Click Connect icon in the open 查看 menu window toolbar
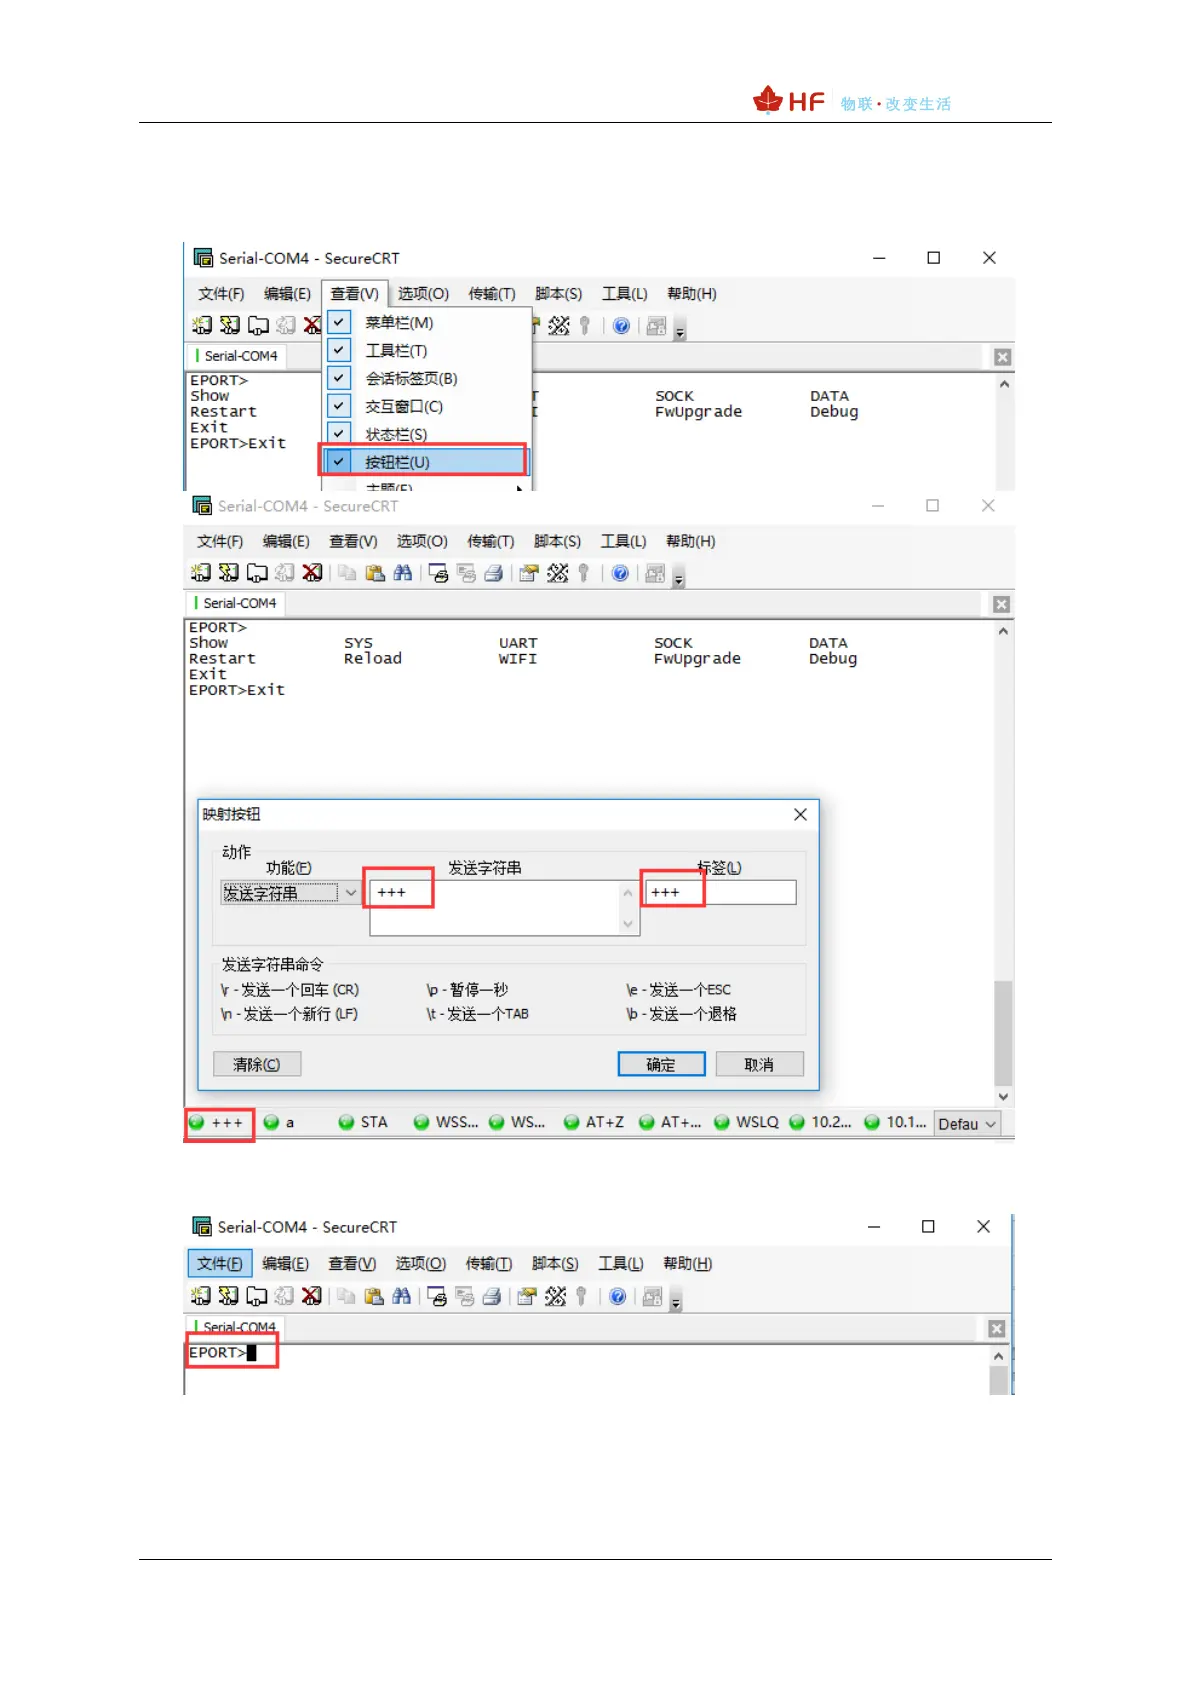 [202, 325]
